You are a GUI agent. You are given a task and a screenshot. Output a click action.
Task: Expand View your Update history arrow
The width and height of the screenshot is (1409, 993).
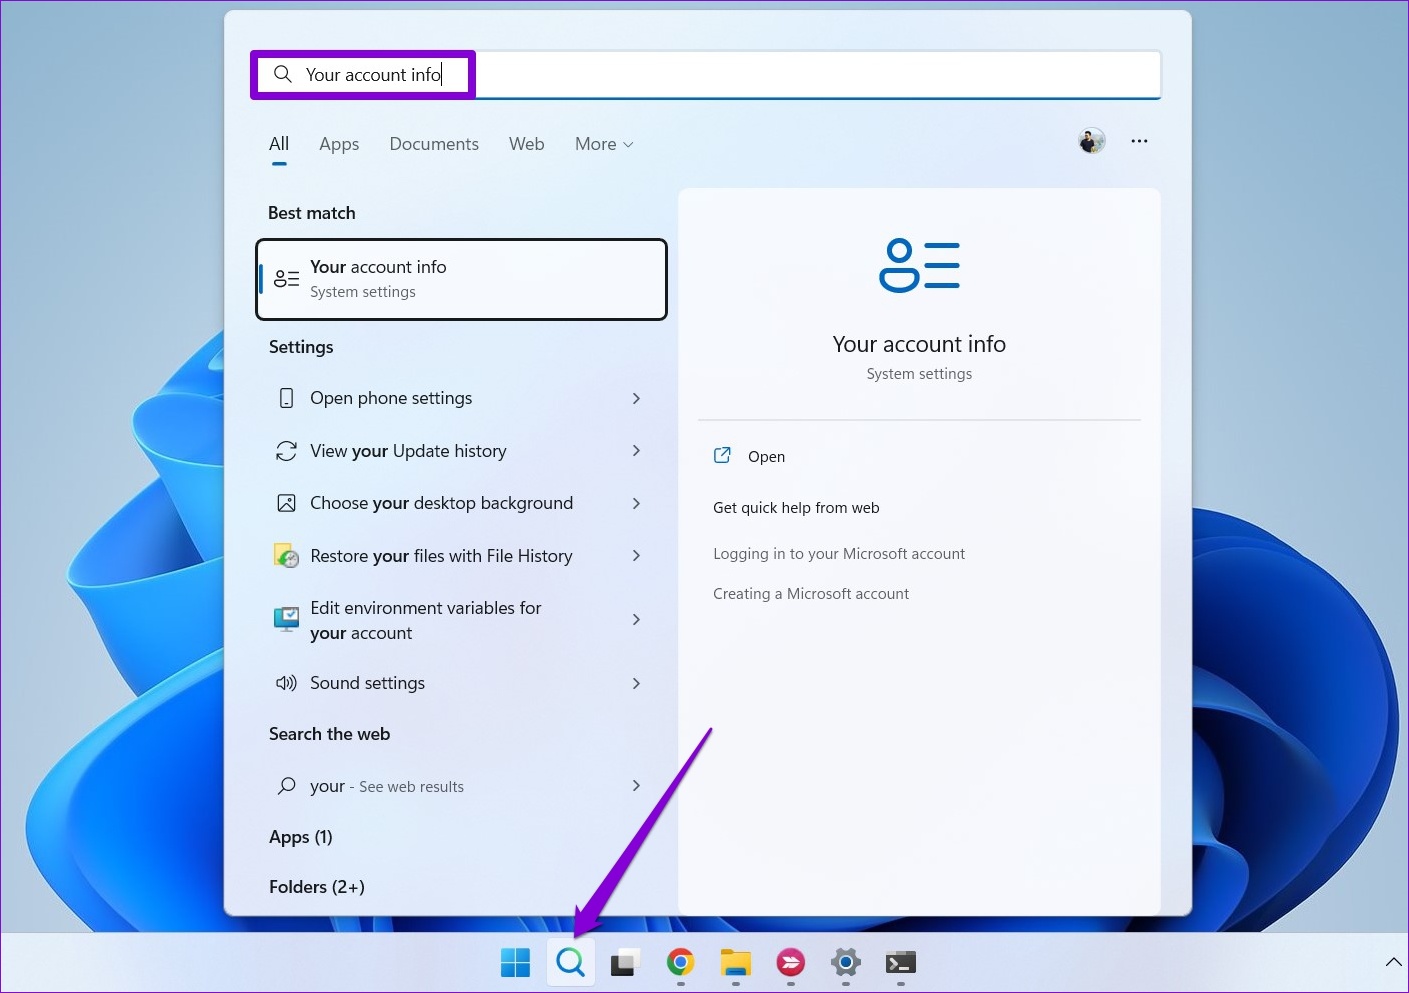click(636, 451)
